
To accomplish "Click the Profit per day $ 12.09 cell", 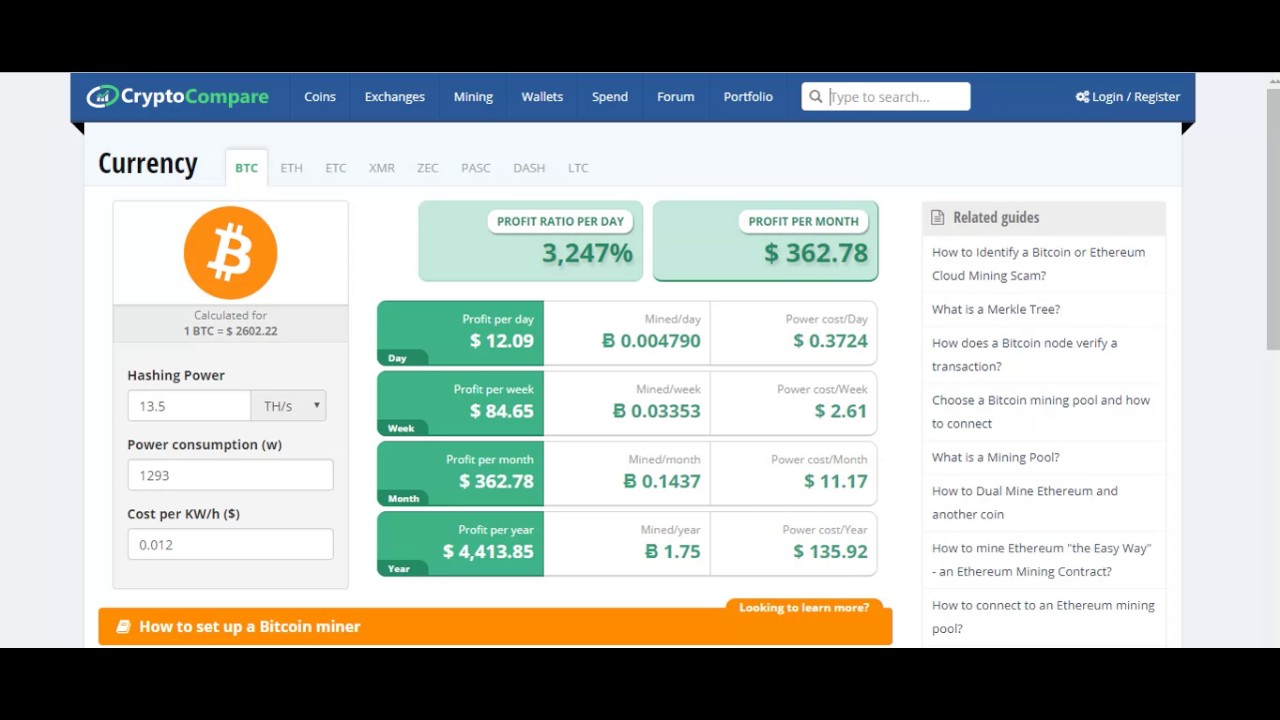I will [460, 333].
